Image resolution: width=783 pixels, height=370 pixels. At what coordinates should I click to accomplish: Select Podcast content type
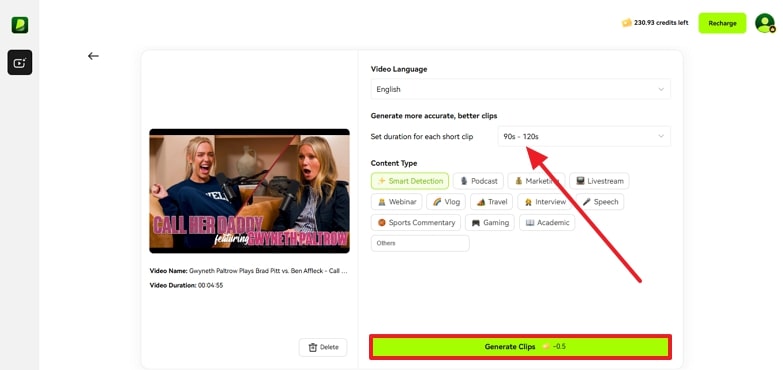478,181
